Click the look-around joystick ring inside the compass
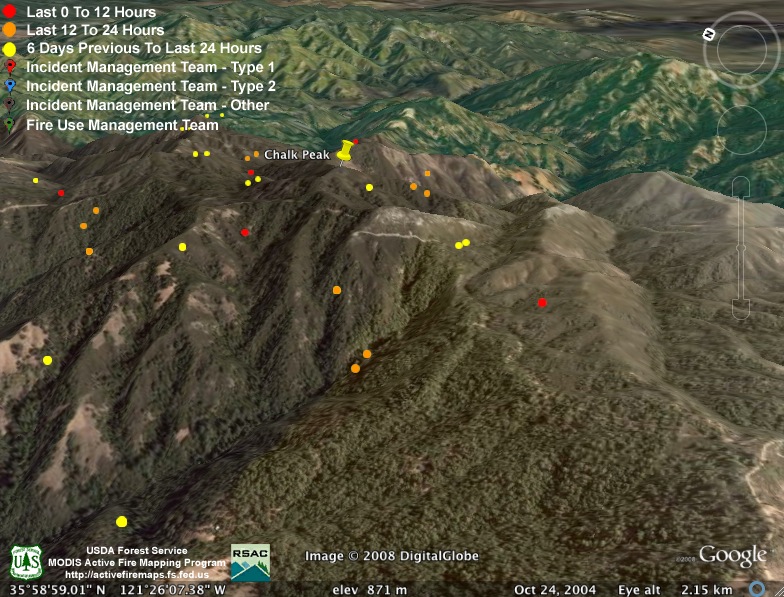The height and width of the screenshot is (597, 784). [x=741, y=50]
